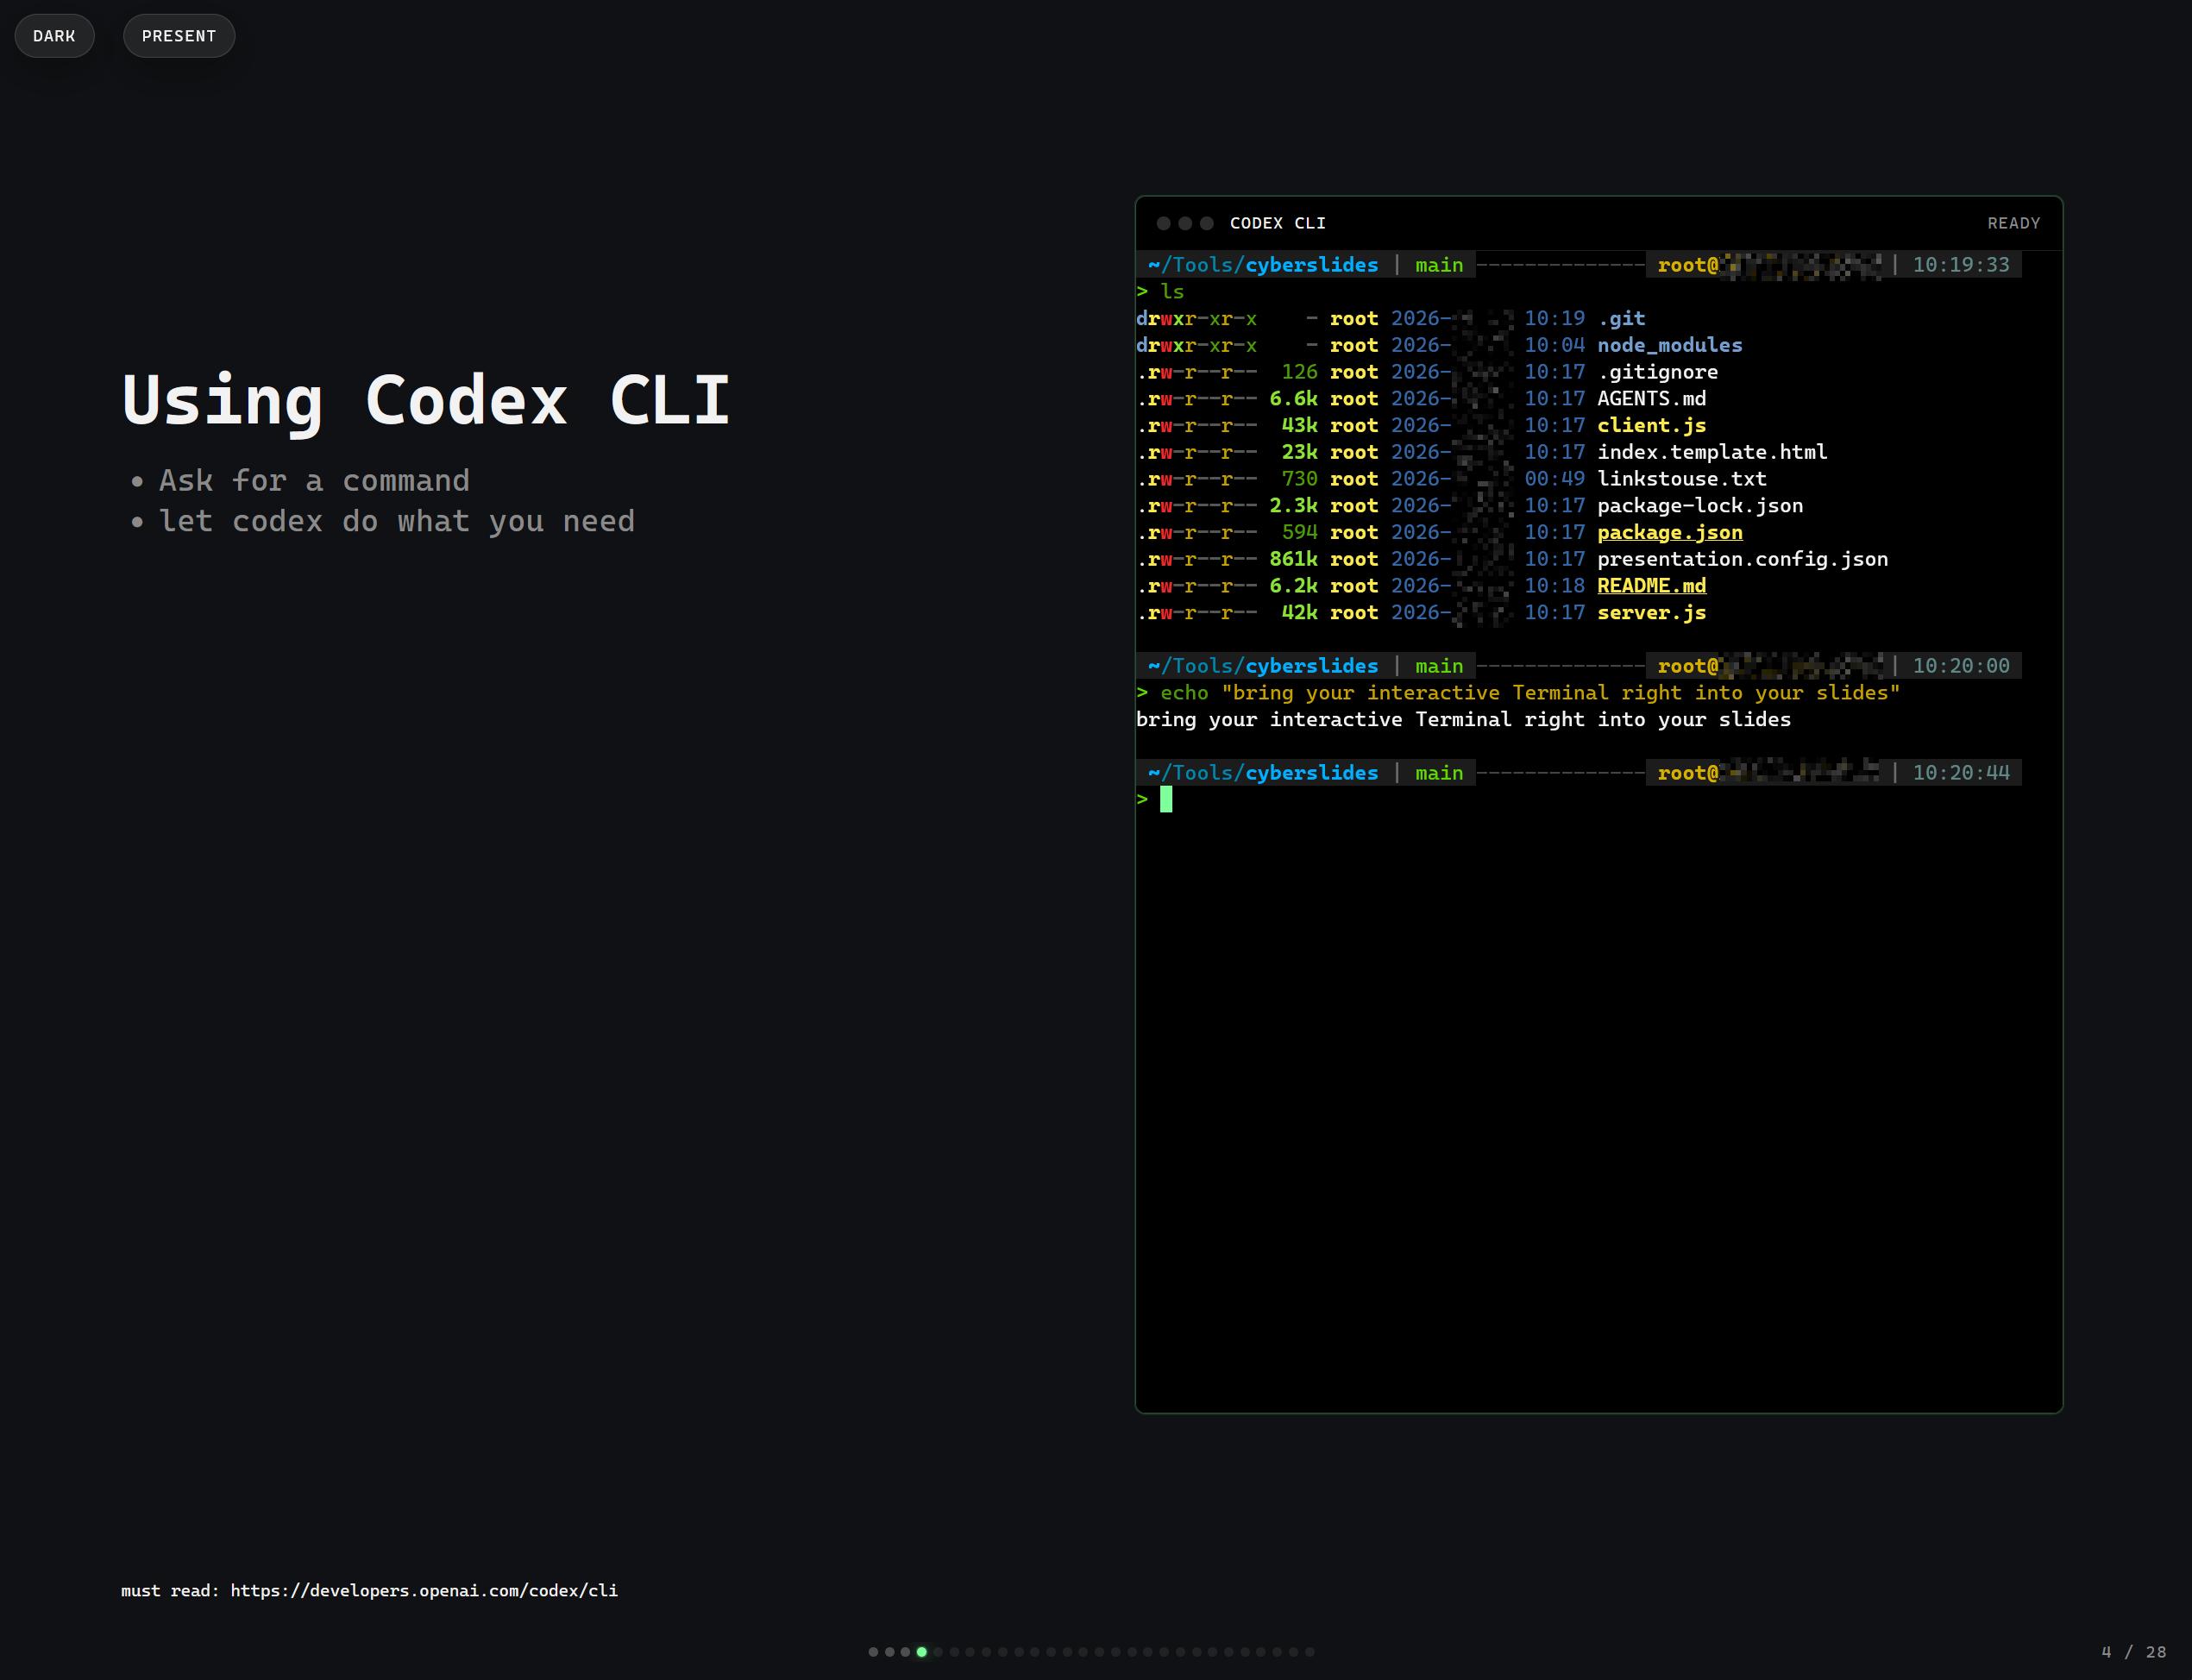Click the underlined README.md file name

point(1652,586)
